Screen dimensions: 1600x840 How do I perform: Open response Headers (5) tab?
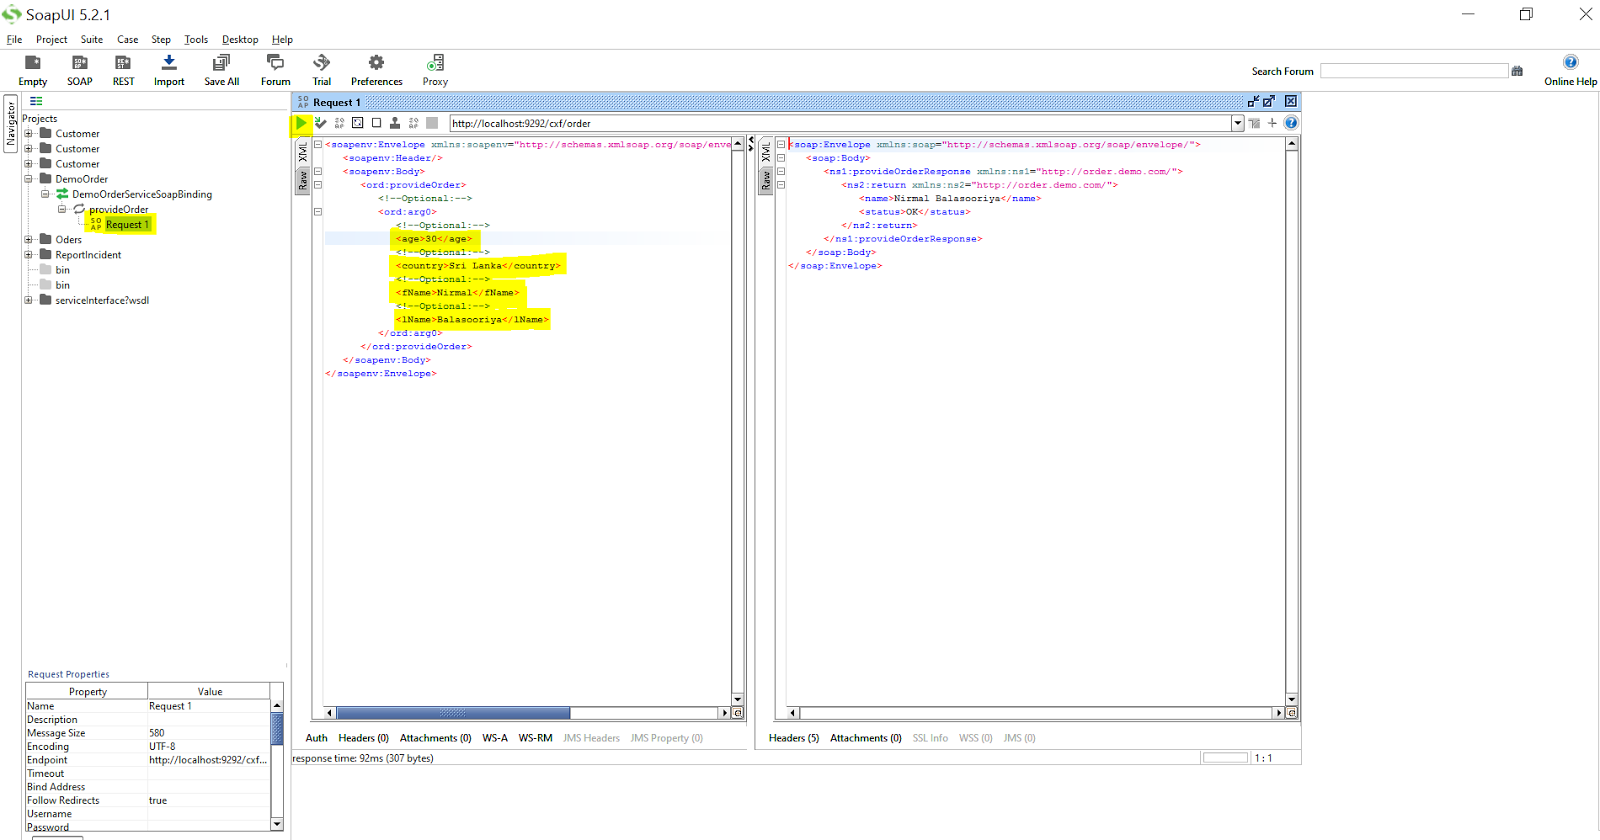[x=794, y=738]
